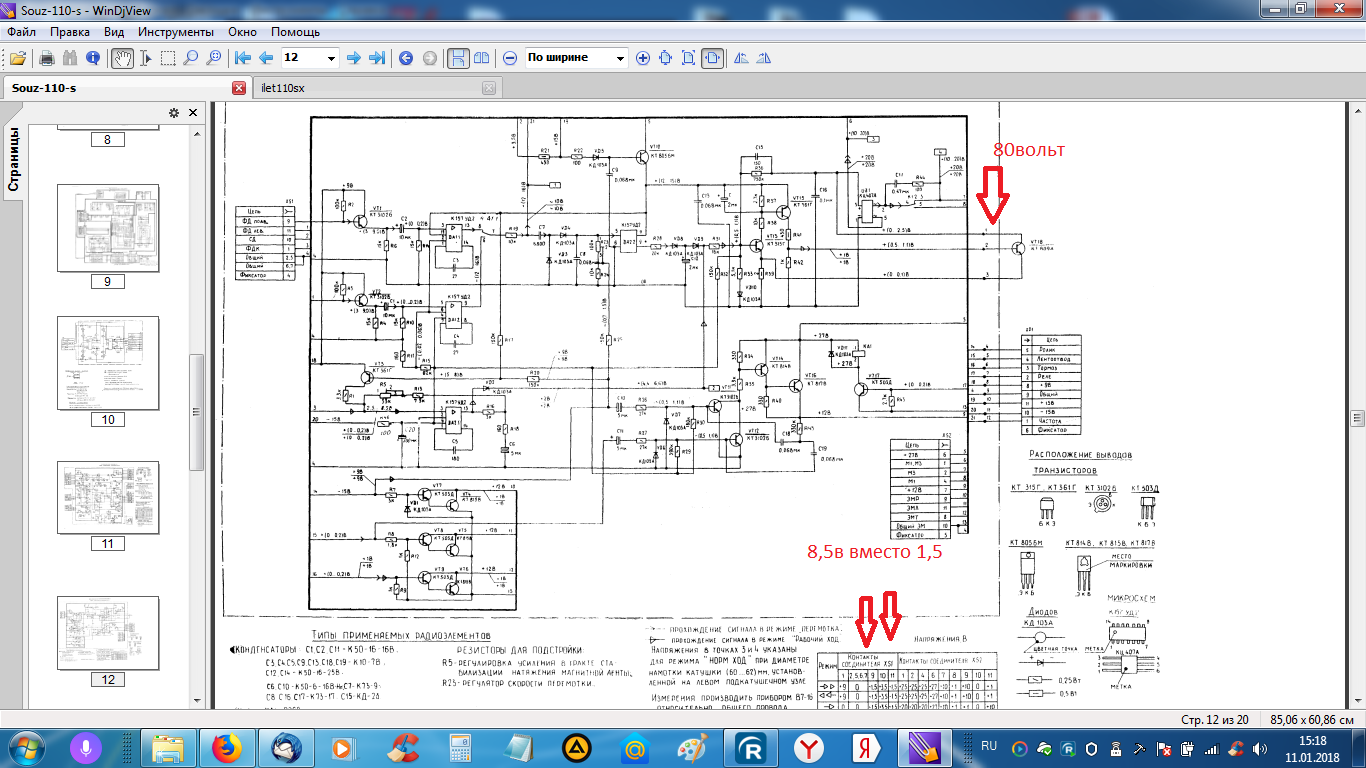The image size is (1366, 768).
Task: Open the Windows Start menu
Action: (x=26, y=748)
